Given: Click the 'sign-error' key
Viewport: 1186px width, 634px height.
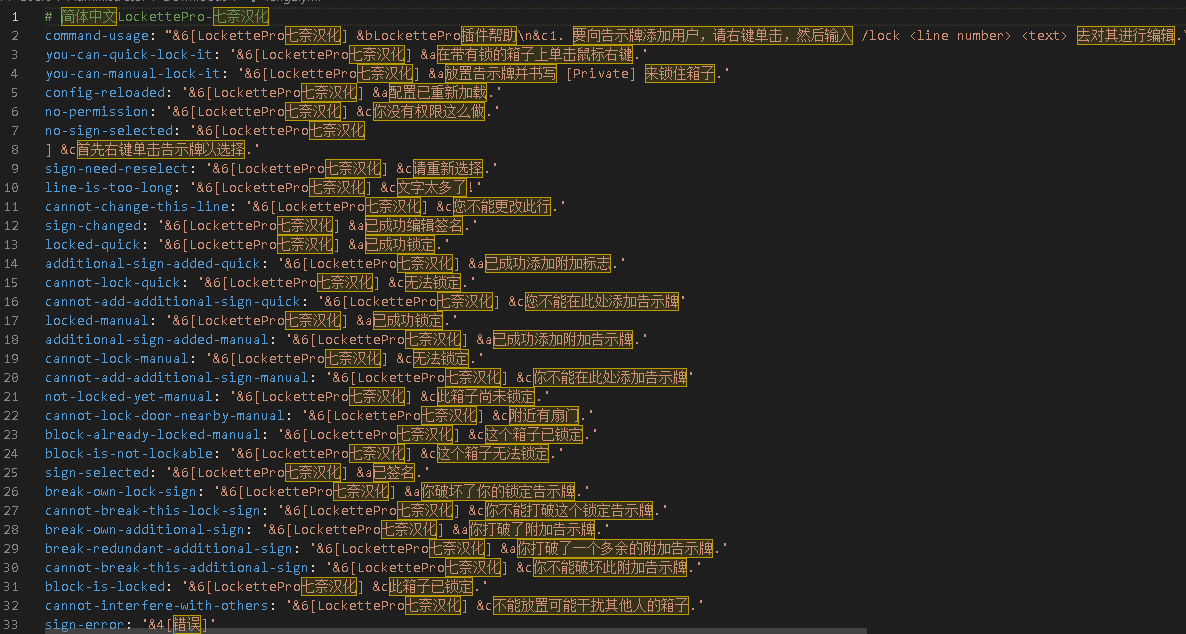Looking at the screenshot, I should pyautogui.click(x=84, y=624).
